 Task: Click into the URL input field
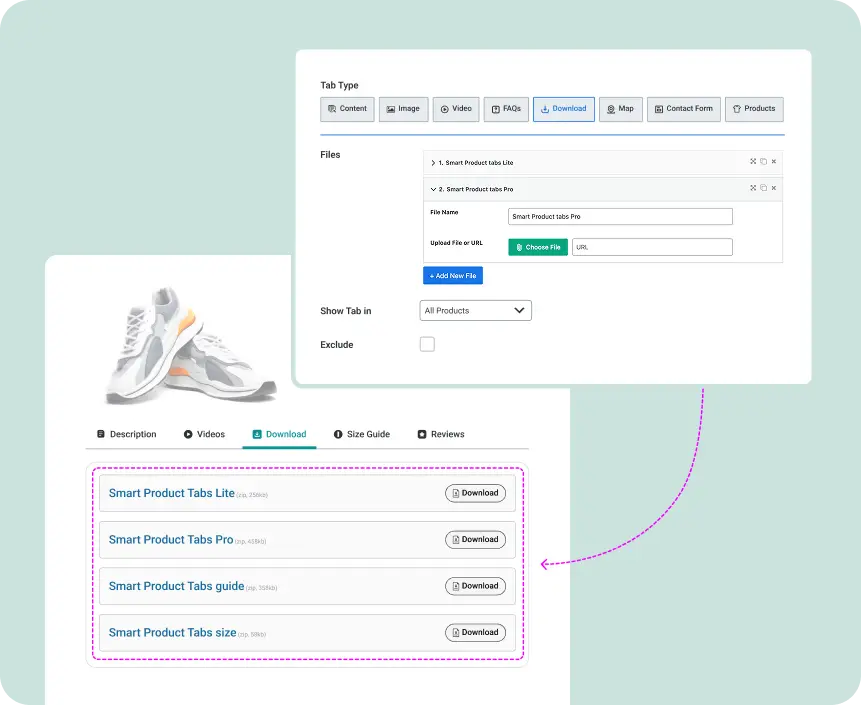[652, 247]
